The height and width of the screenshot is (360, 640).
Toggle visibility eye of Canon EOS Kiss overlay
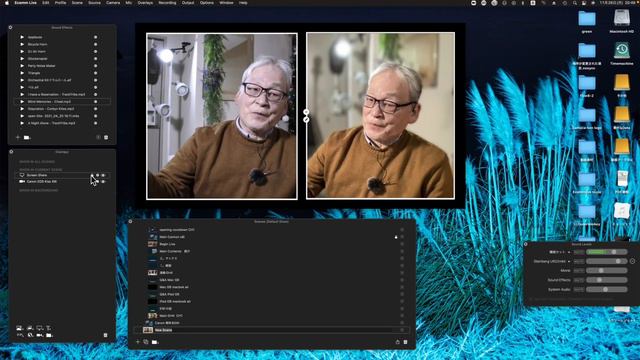(x=103, y=182)
